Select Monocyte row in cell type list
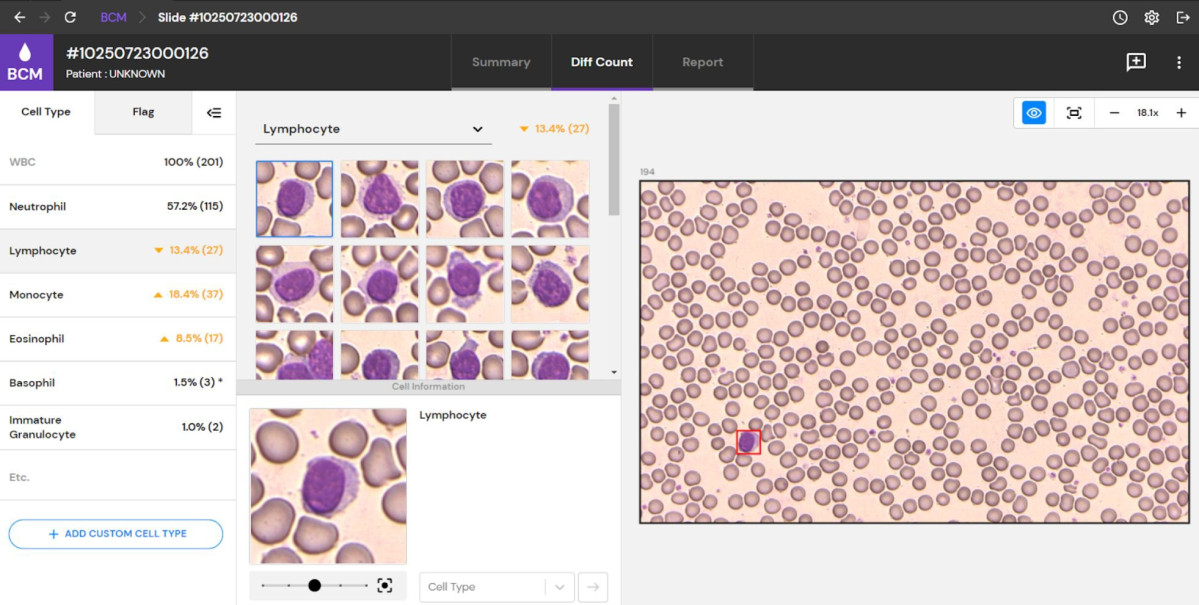Image resolution: width=1199 pixels, height=605 pixels. 118,294
